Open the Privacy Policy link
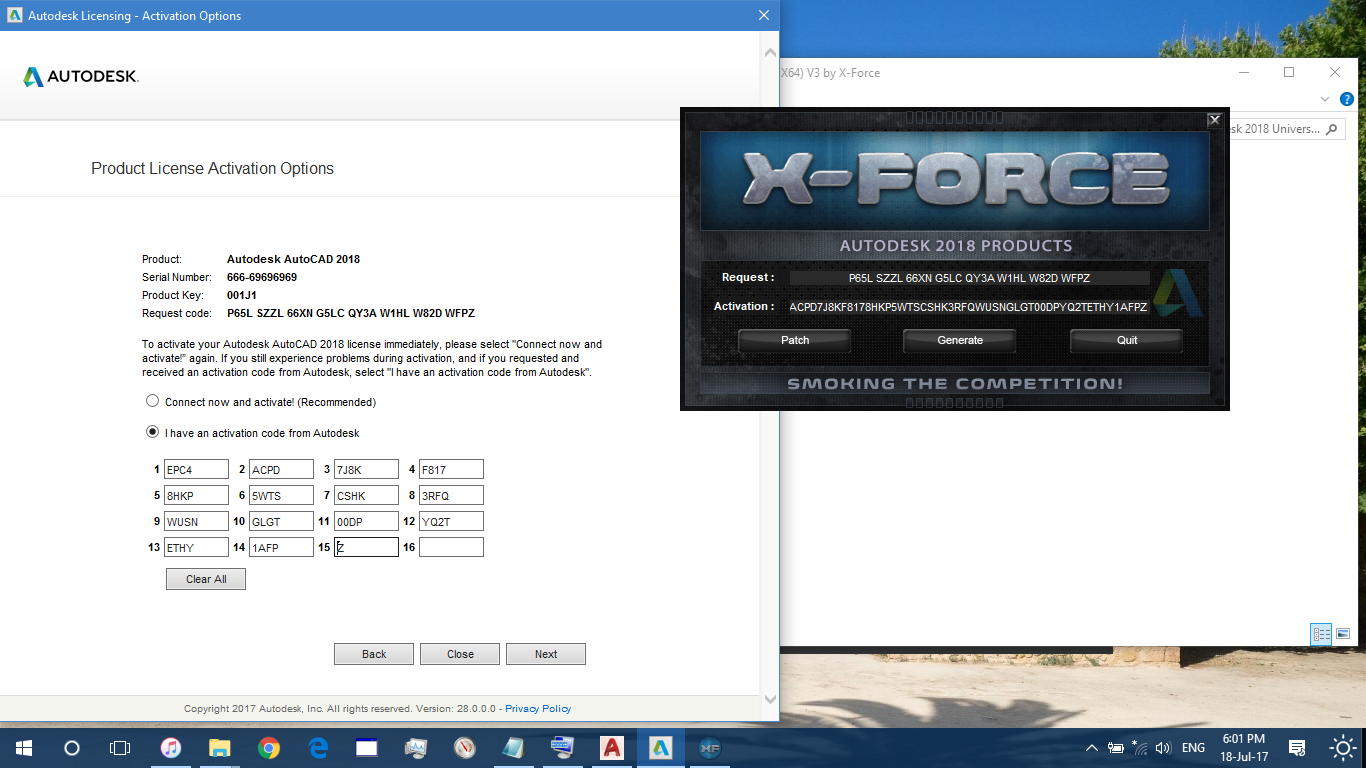Image resolution: width=1366 pixels, height=768 pixels. [x=538, y=708]
